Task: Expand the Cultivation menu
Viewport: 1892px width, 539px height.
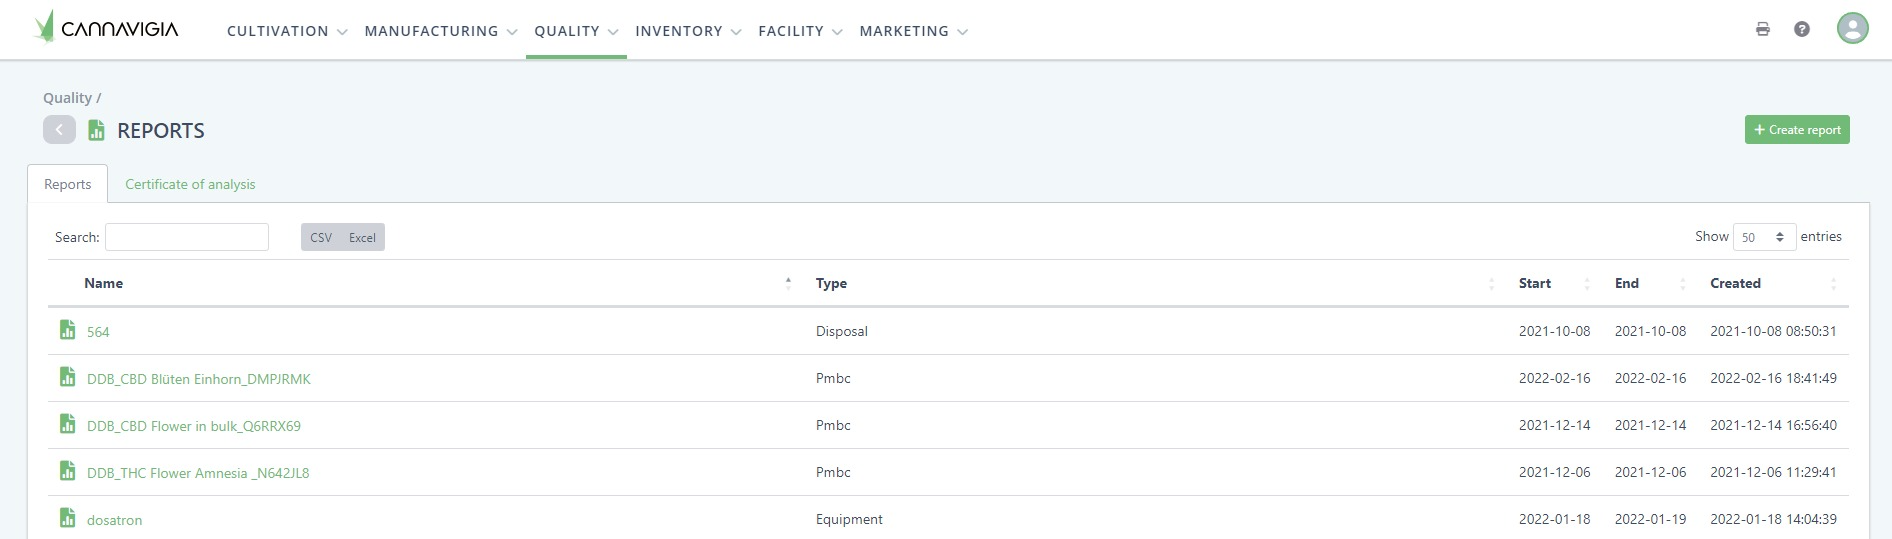Action: tap(286, 31)
